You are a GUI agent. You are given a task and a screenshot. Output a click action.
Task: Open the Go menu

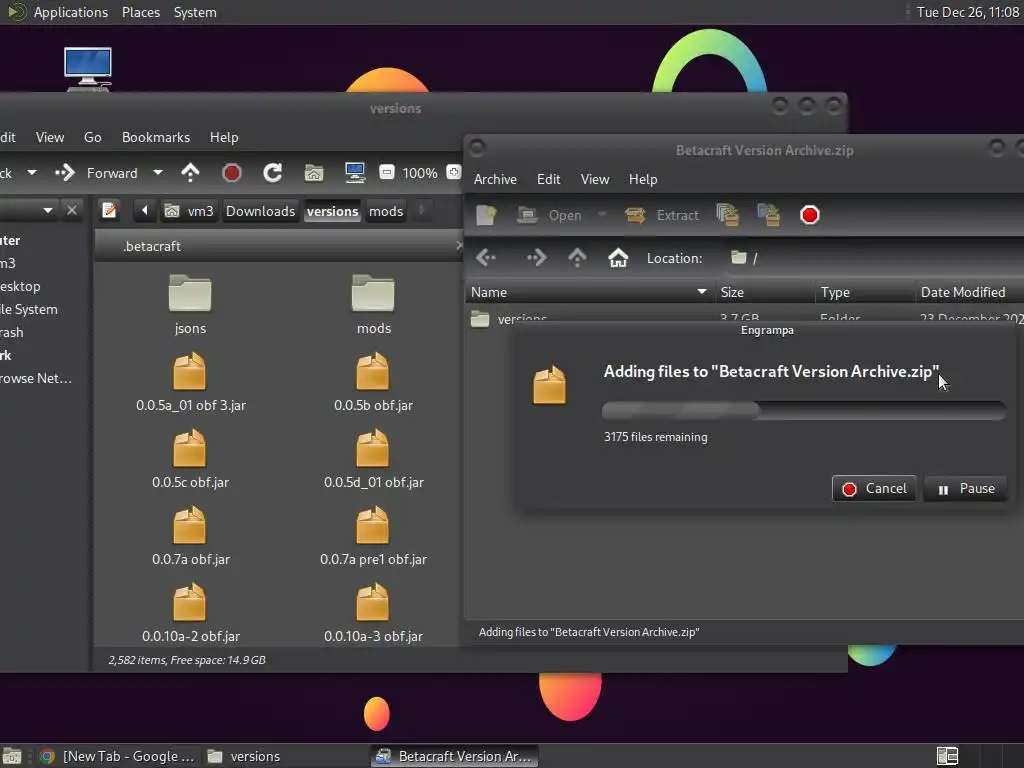pyautogui.click(x=93, y=138)
